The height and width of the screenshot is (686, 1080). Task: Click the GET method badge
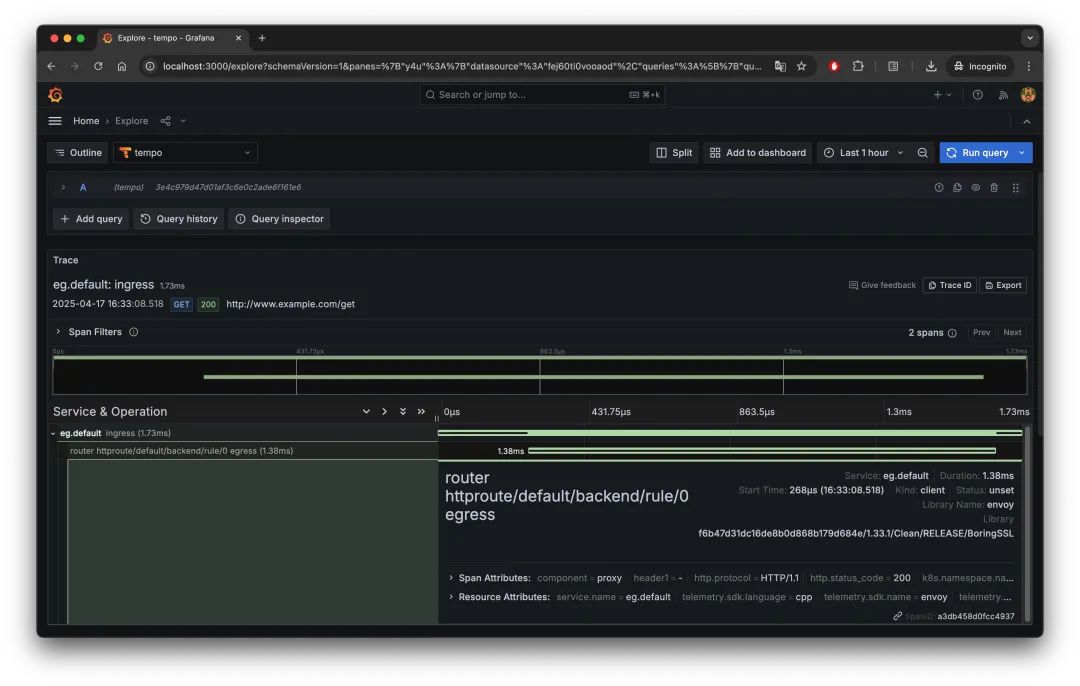pos(181,304)
